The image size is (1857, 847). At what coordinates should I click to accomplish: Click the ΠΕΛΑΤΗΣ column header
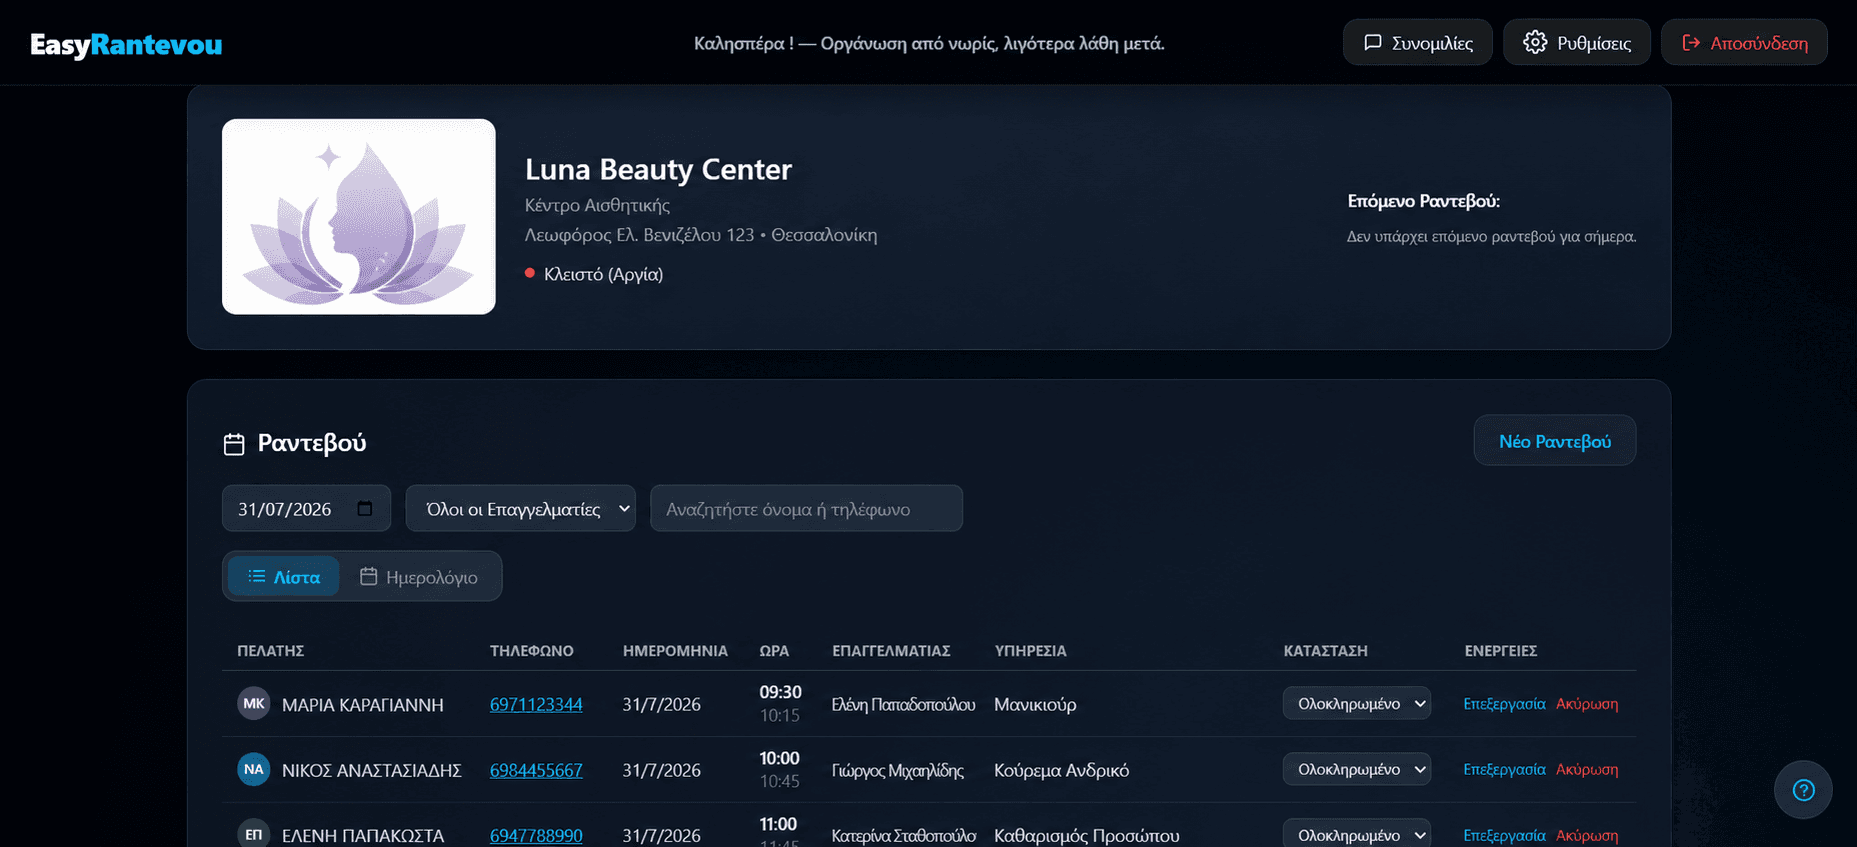tap(270, 651)
